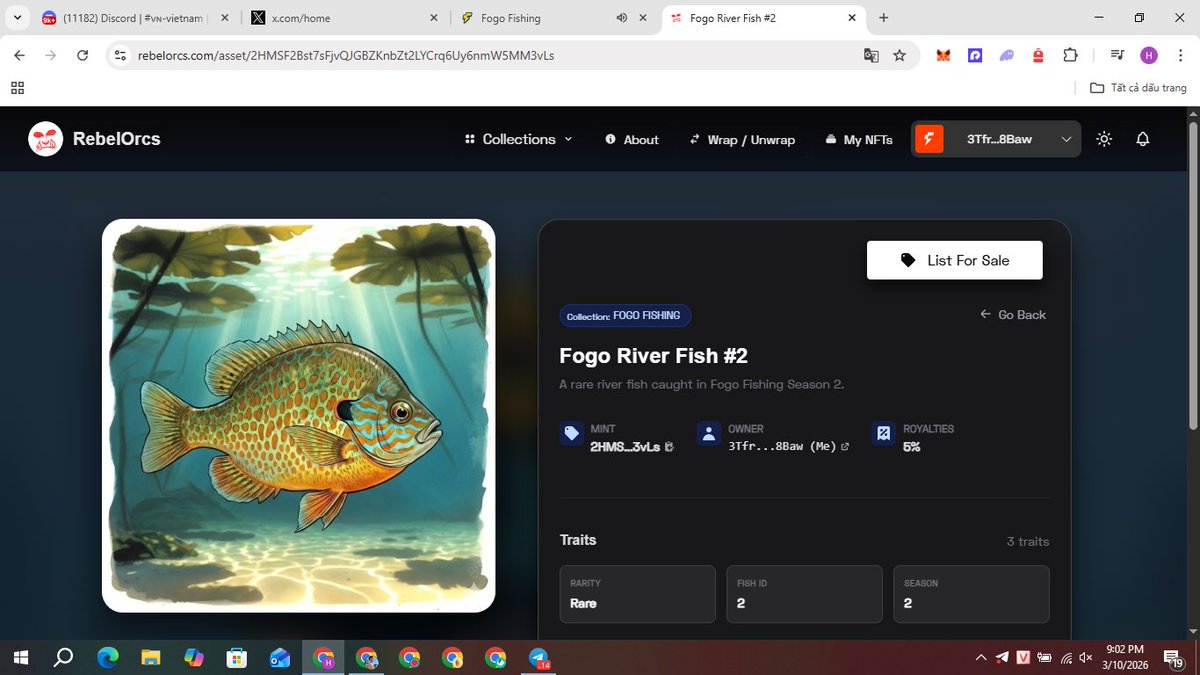
Task: Click the mint tag icon
Action: [572, 434]
